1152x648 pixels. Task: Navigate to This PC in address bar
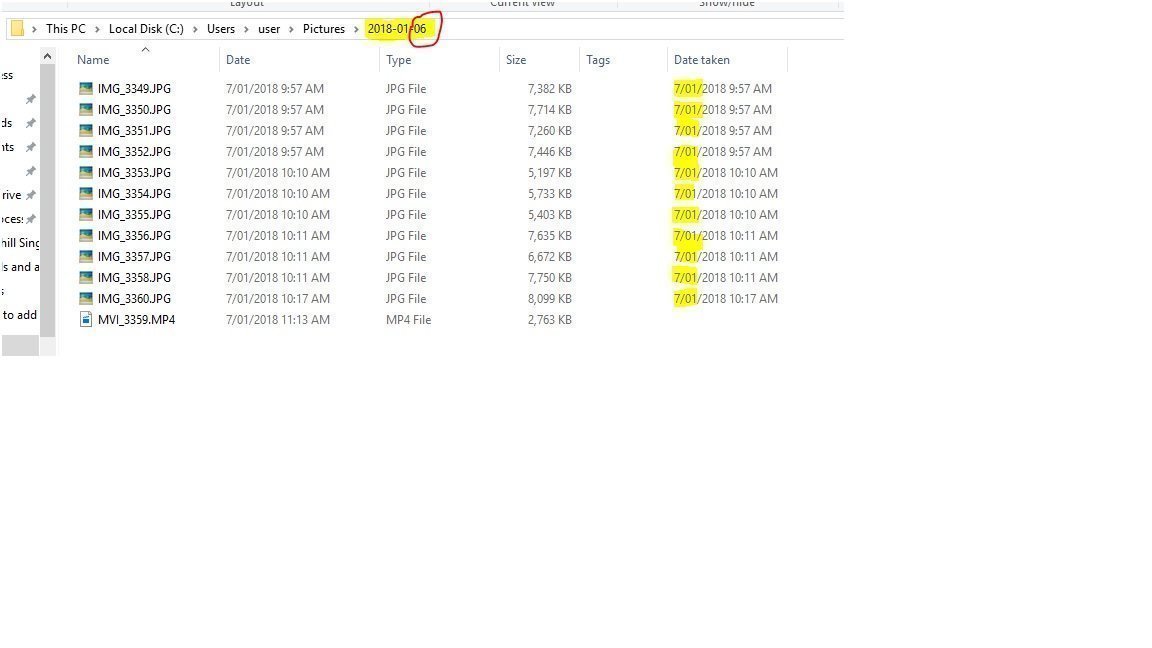[x=65, y=29]
